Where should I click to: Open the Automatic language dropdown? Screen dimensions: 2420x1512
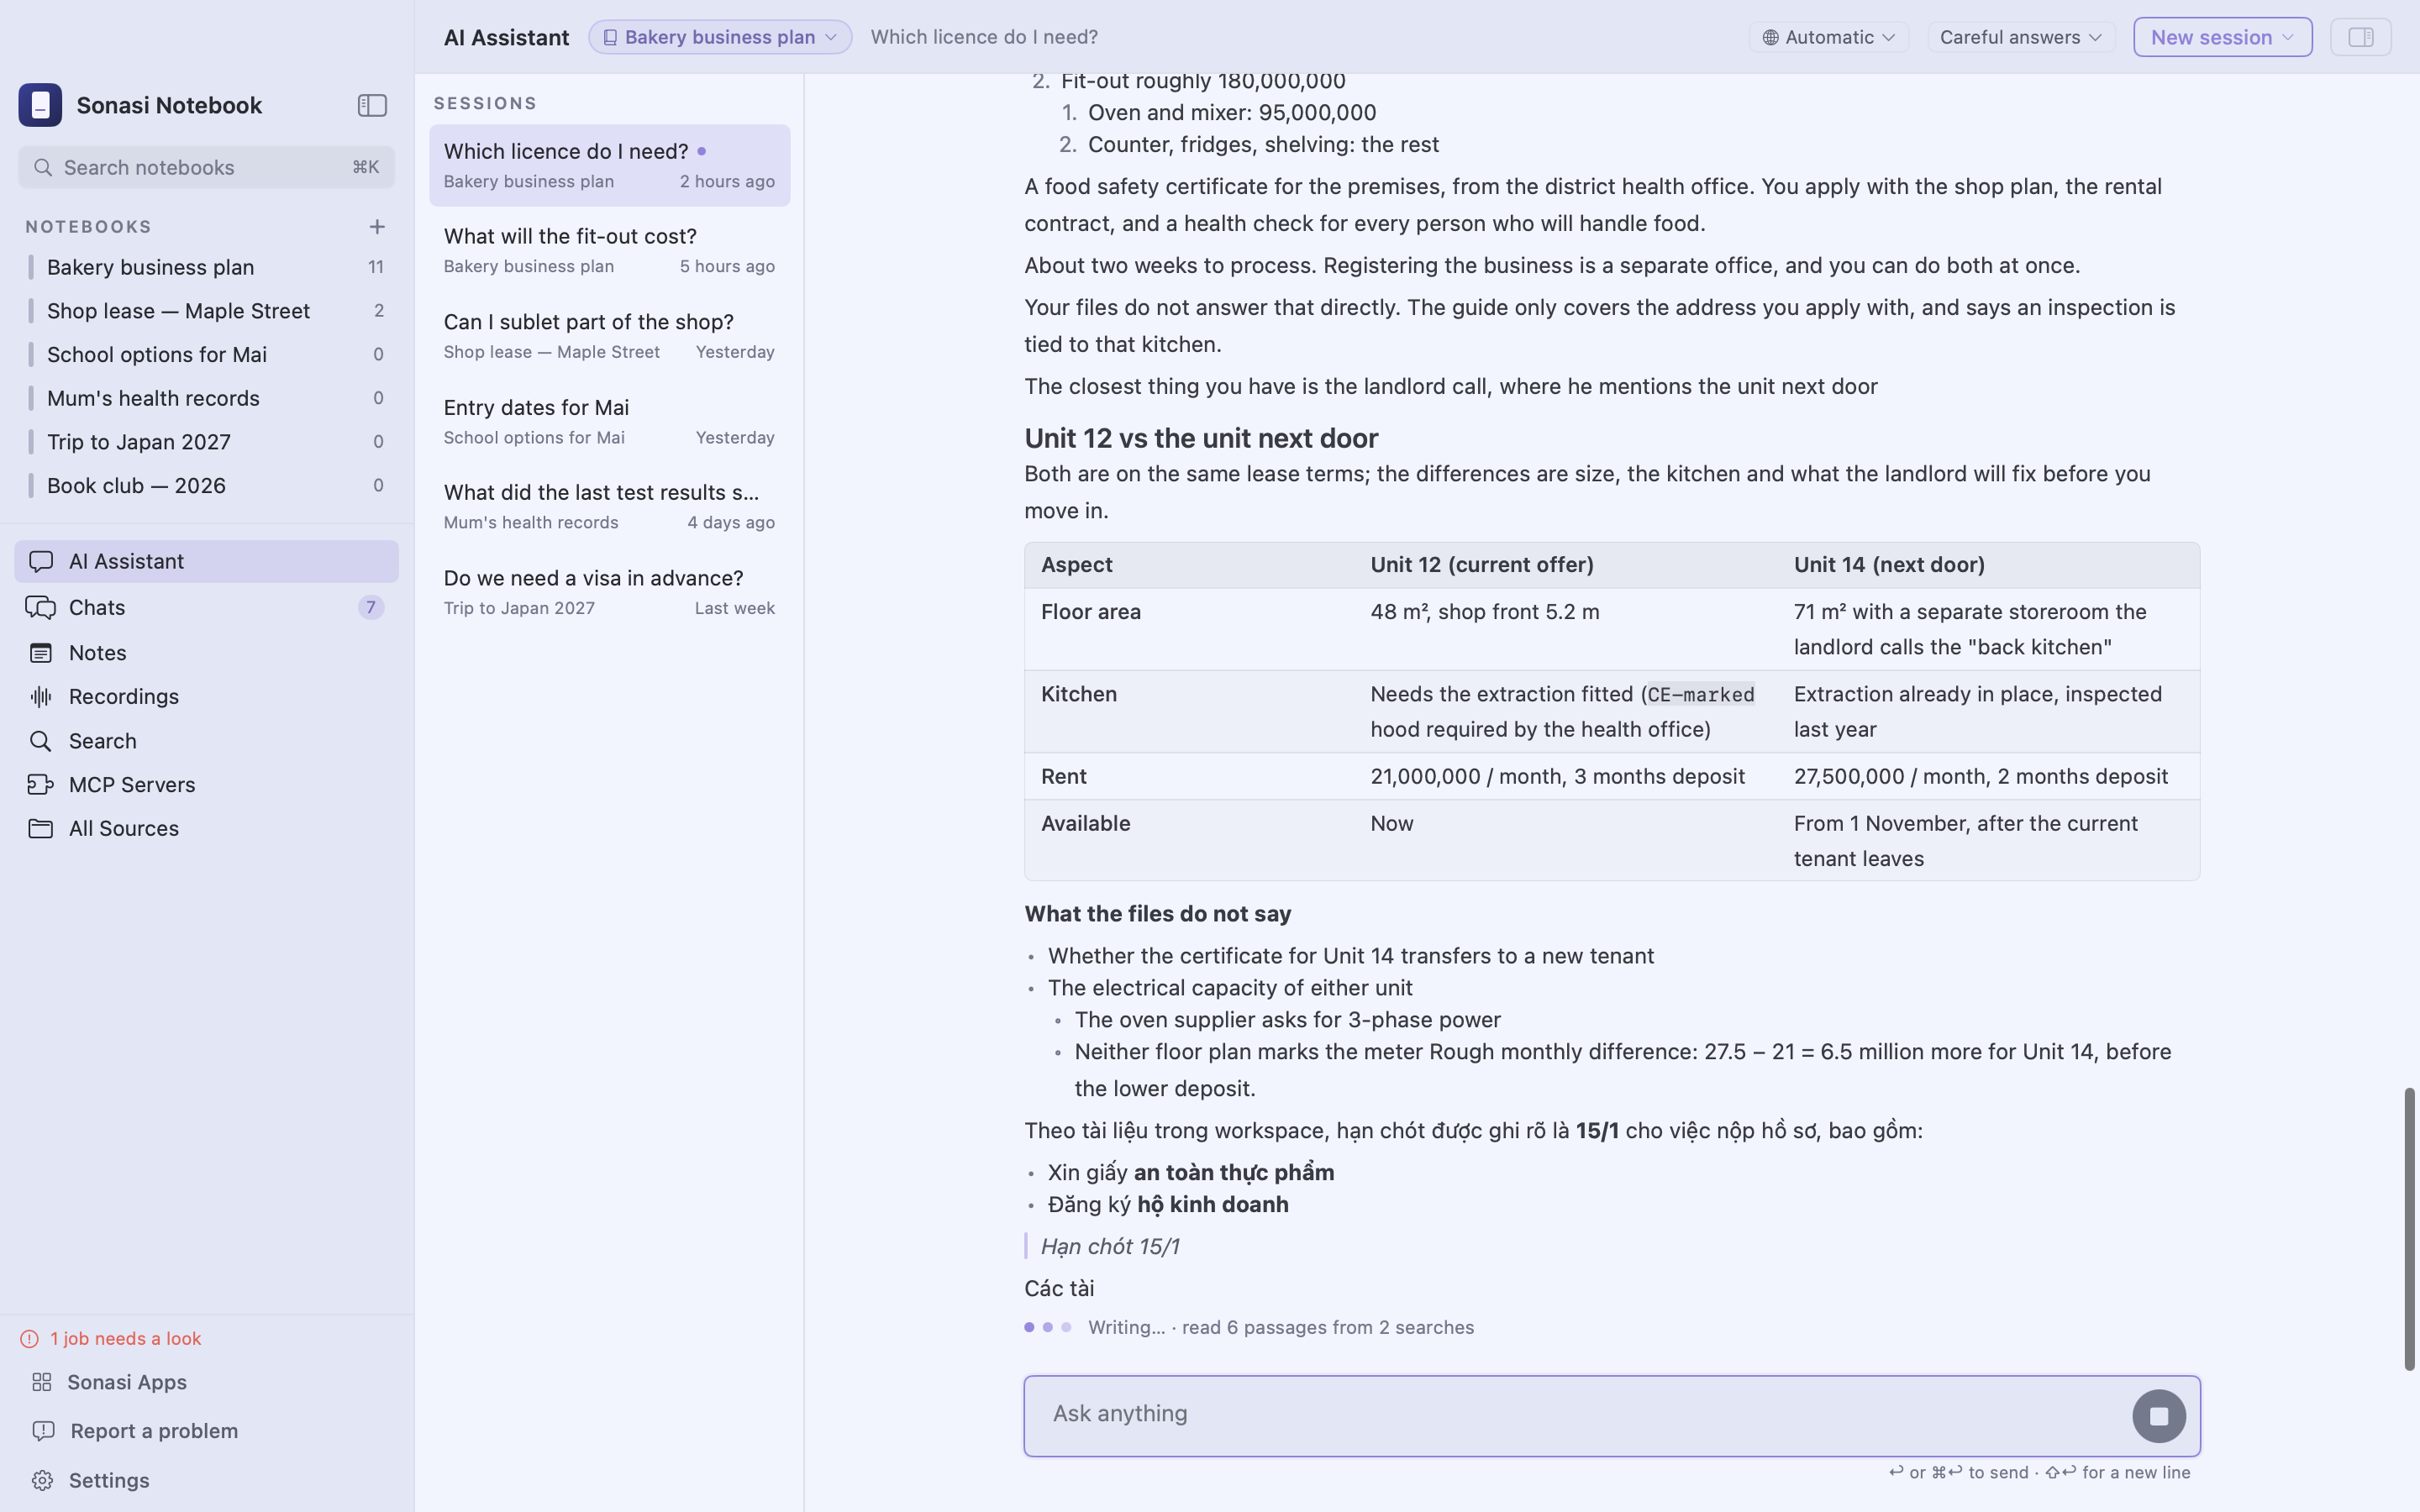coord(1829,37)
